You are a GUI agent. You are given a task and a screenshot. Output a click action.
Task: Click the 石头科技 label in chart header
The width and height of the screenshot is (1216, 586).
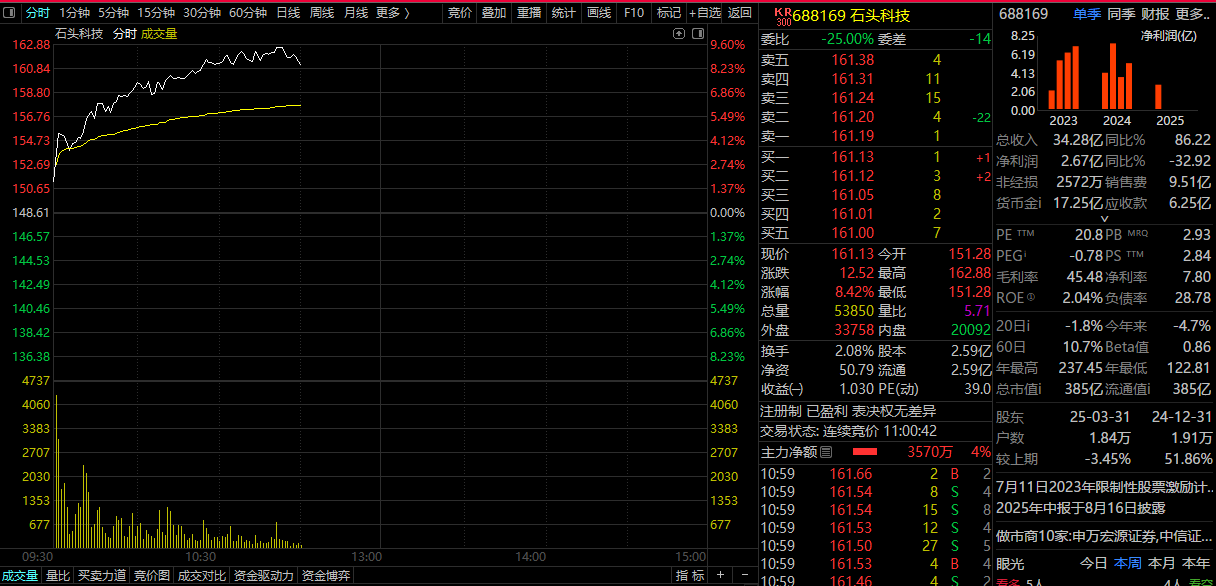tap(79, 33)
